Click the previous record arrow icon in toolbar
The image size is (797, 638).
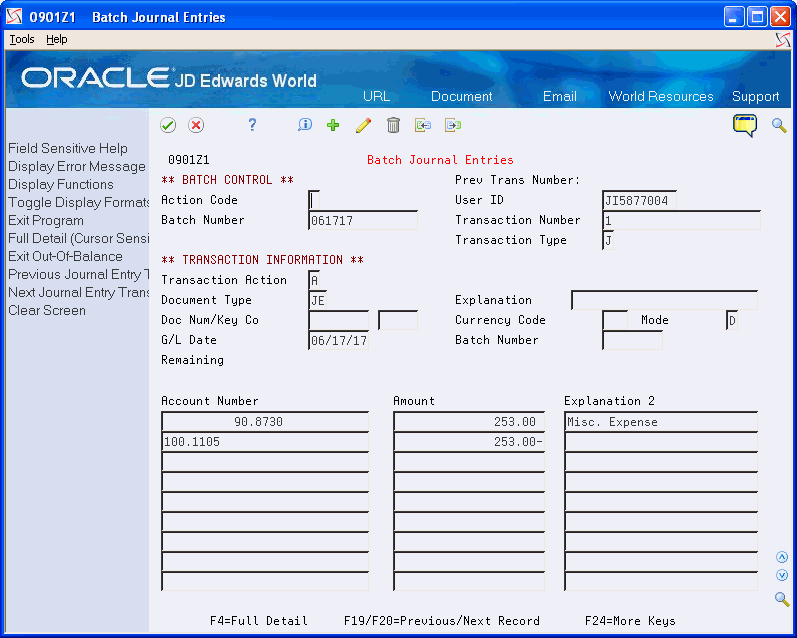(x=423, y=125)
